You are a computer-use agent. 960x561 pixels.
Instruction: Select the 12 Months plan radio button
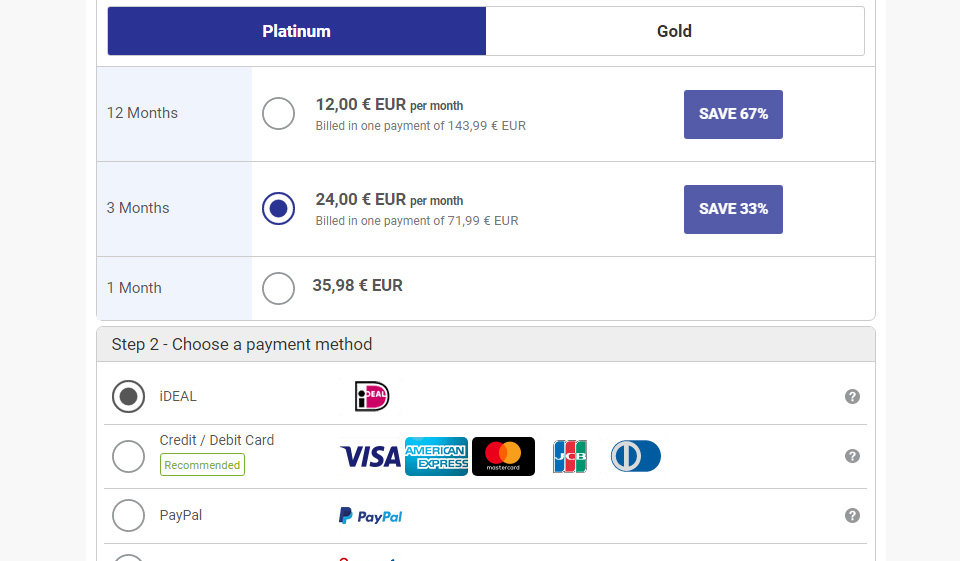pyautogui.click(x=278, y=114)
